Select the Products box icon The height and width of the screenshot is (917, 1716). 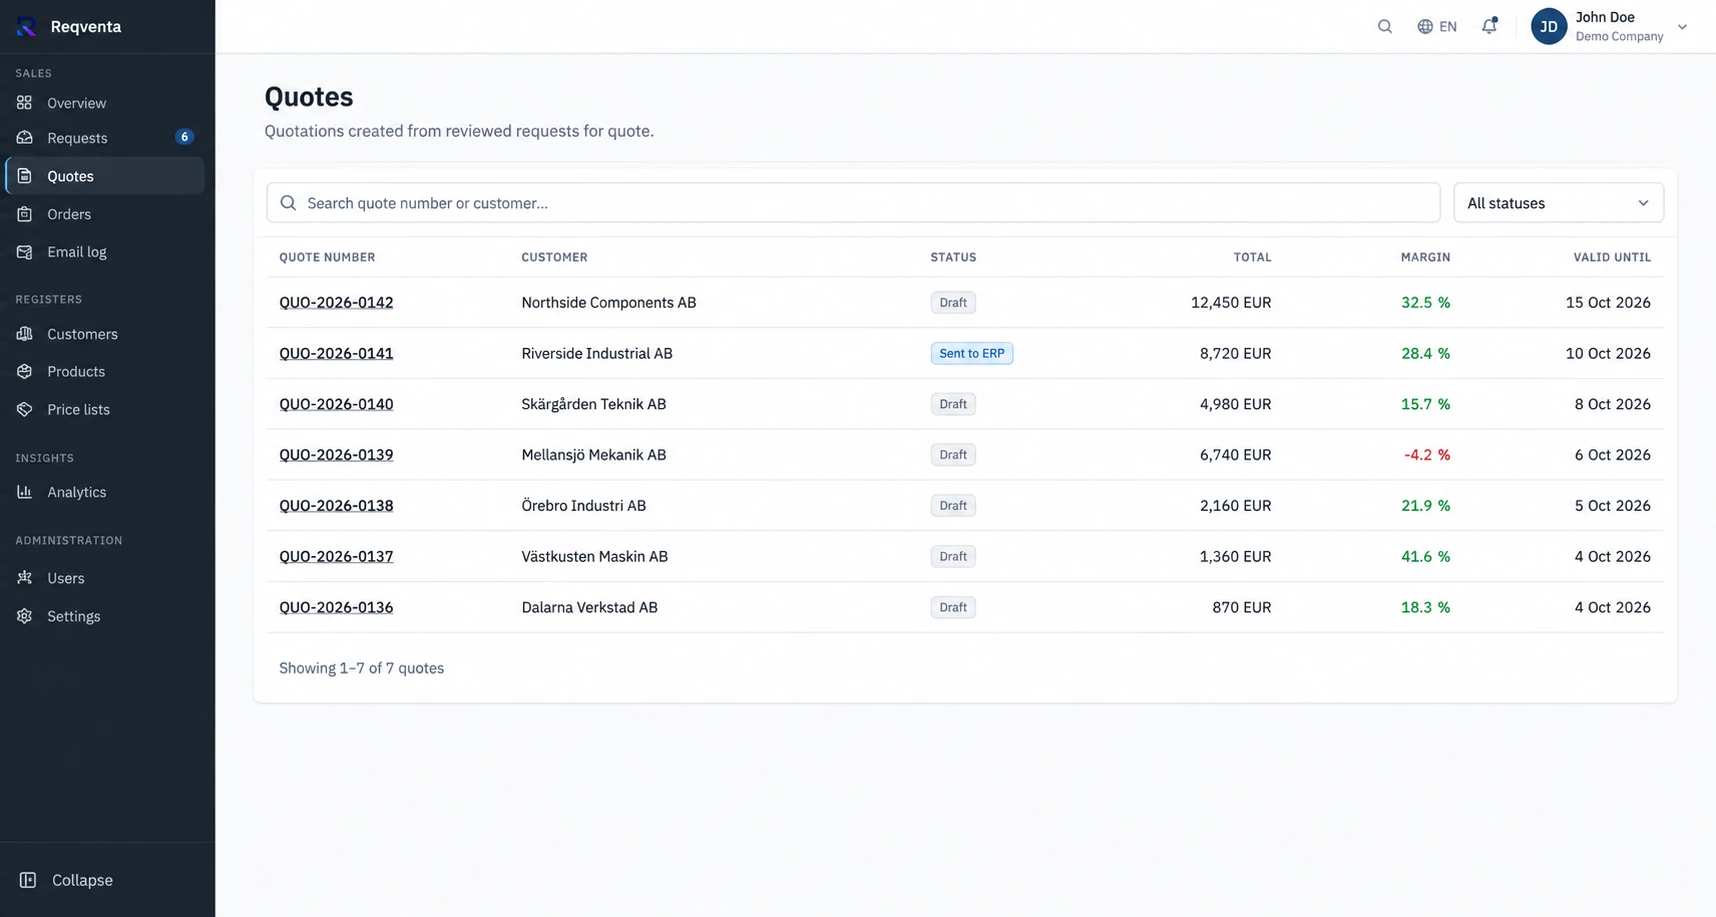25,372
